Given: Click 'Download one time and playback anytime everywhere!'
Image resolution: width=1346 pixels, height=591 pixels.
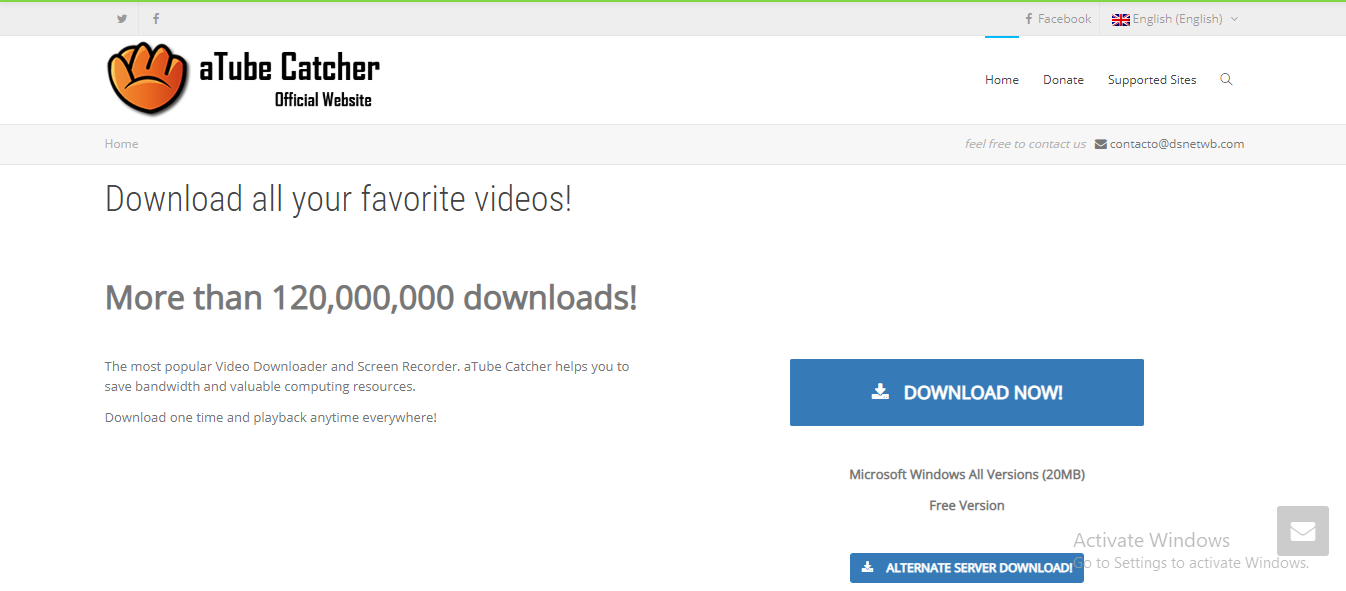Looking at the screenshot, I should (x=271, y=417).
